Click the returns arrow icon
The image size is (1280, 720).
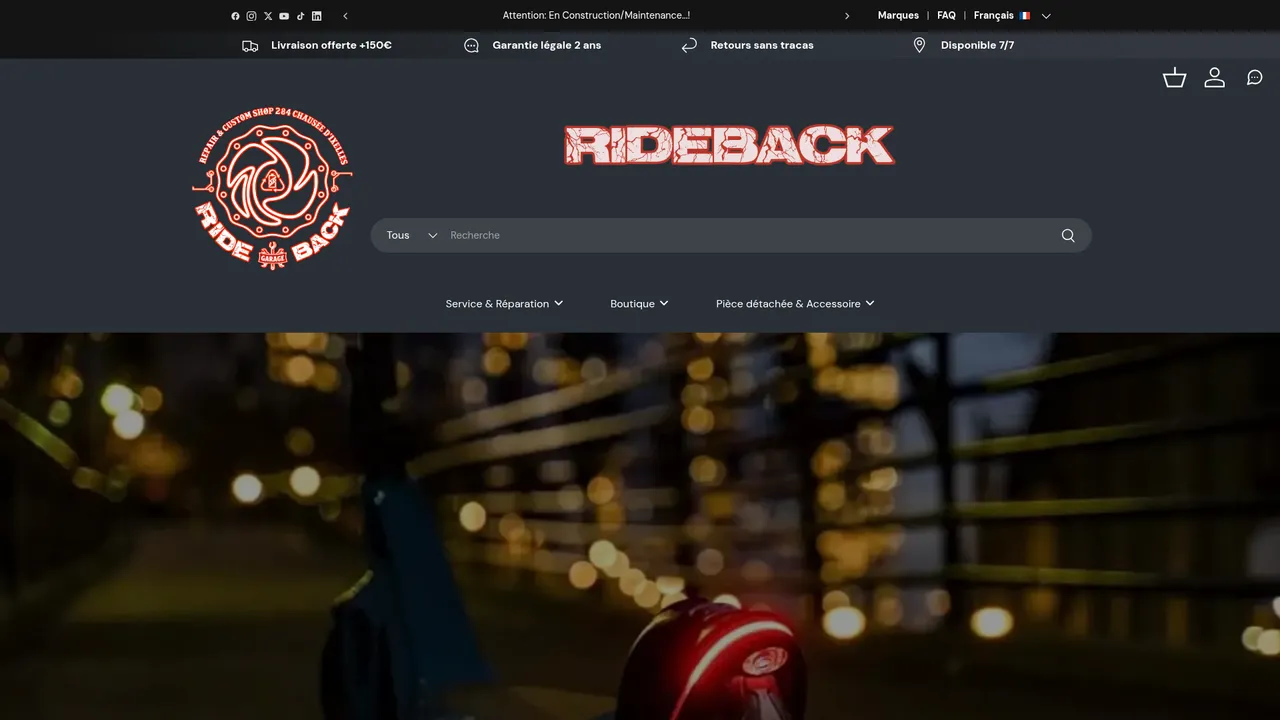pos(689,46)
